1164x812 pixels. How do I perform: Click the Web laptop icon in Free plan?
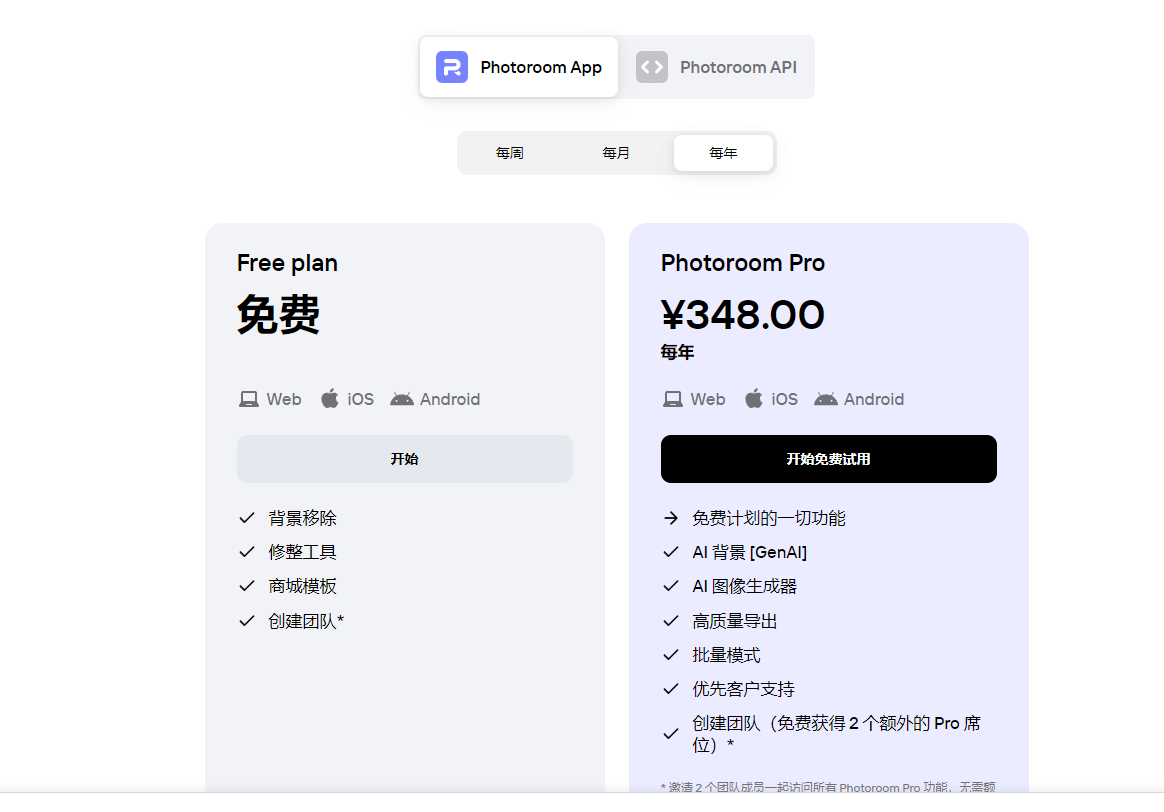pos(249,399)
